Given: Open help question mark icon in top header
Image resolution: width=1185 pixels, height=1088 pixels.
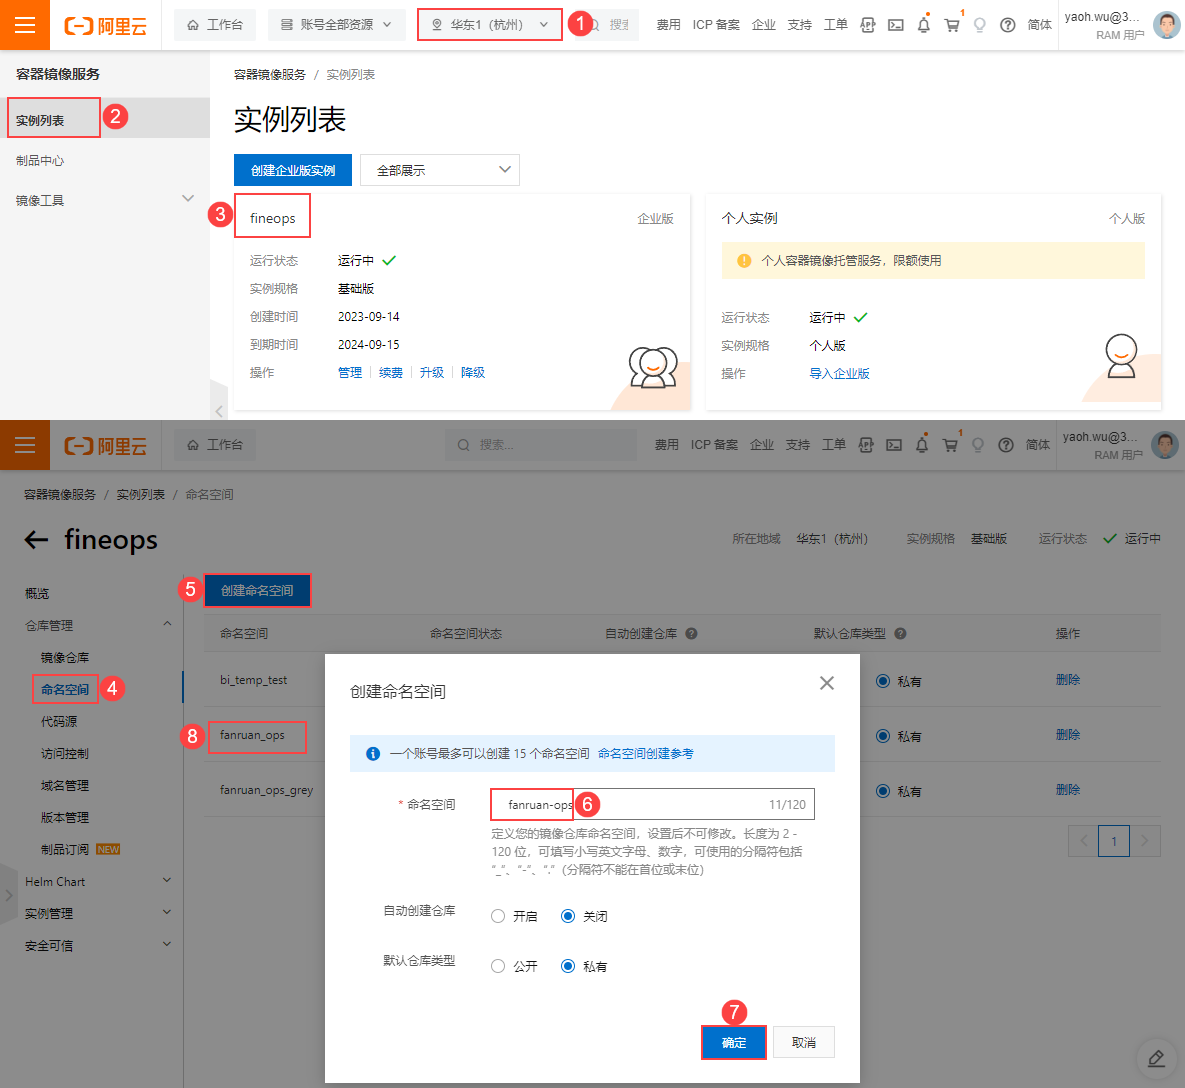Looking at the screenshot, I should point(1007,25).
